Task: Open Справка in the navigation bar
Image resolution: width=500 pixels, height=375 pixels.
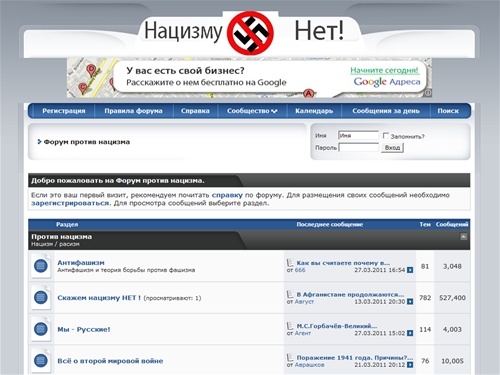Action: pyautogui.click(x=195, y=111)
